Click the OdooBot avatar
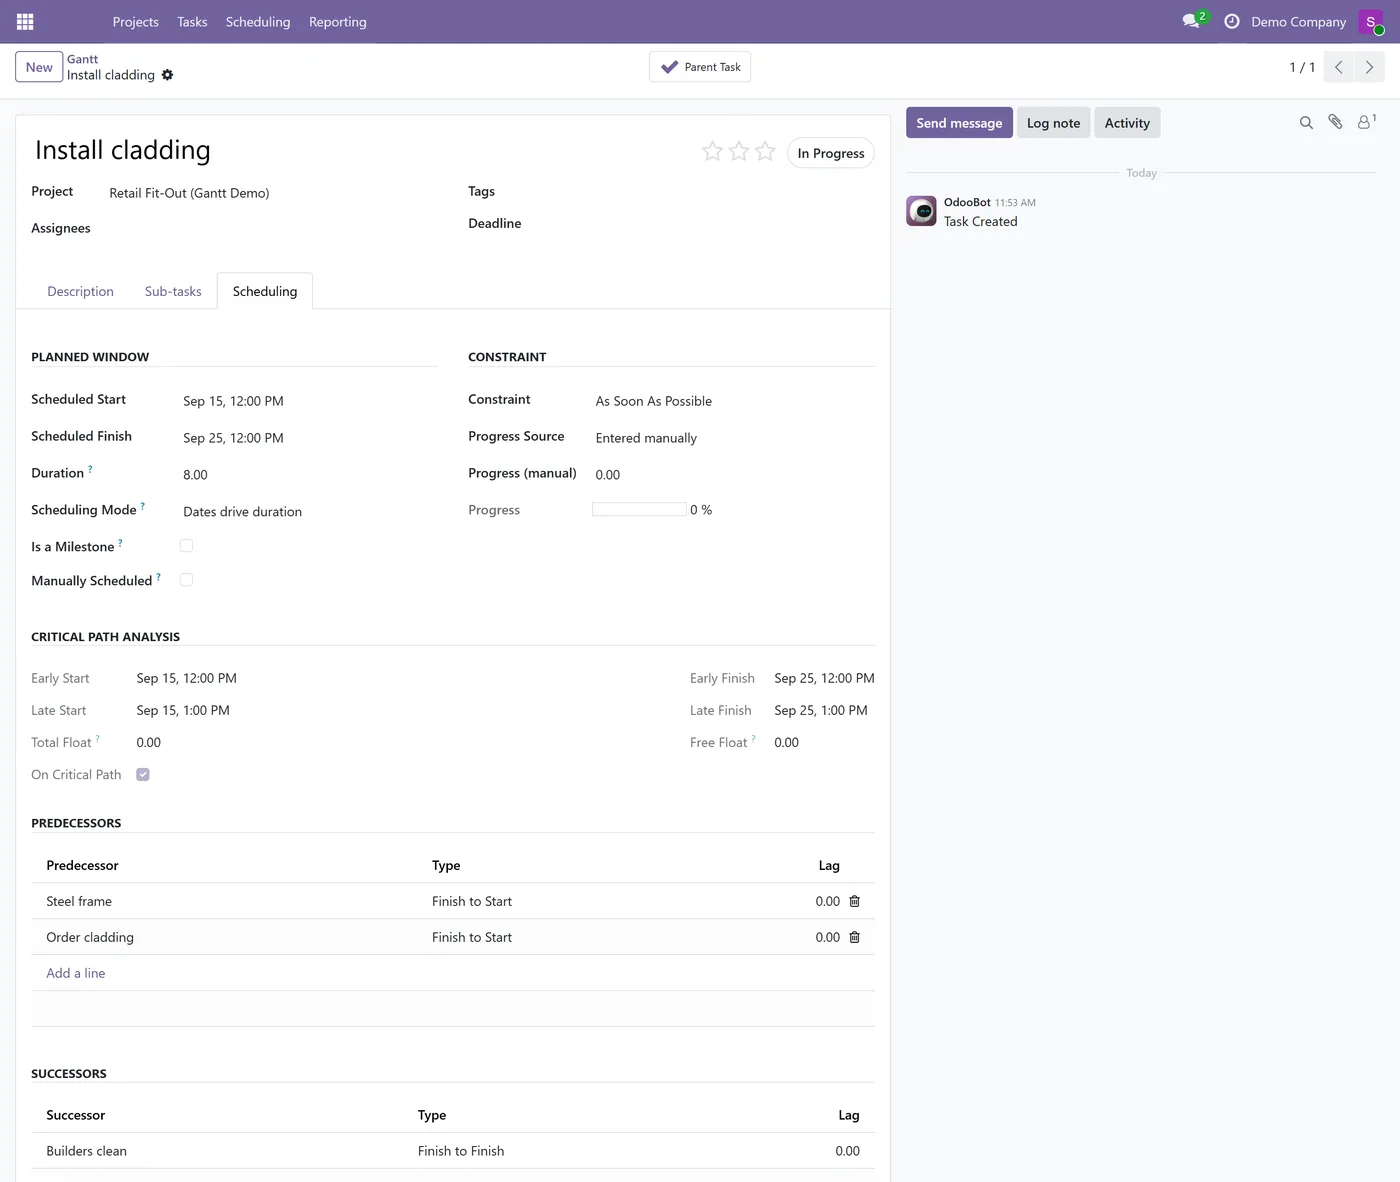Viewport: 1400px width, 1182px height. click(921, 211)
